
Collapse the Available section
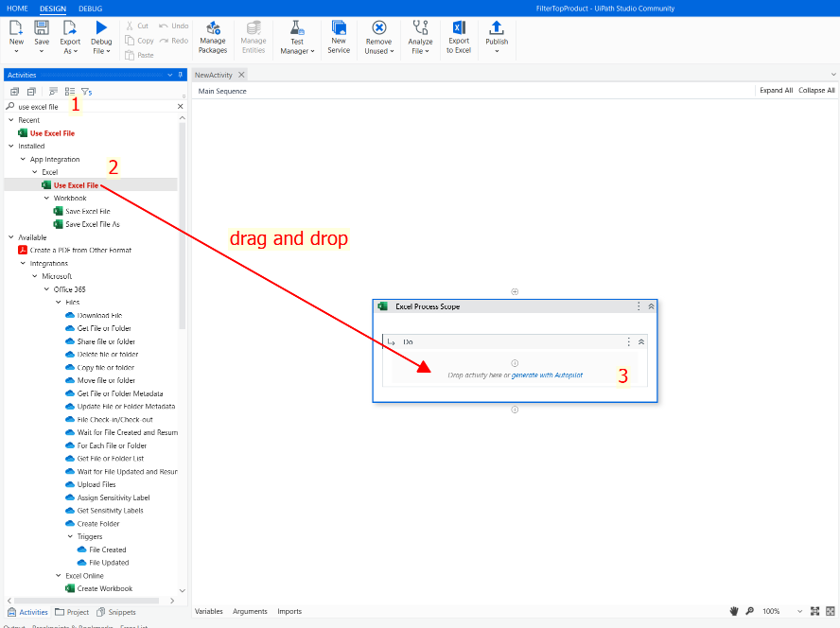(x=11, y=237)
